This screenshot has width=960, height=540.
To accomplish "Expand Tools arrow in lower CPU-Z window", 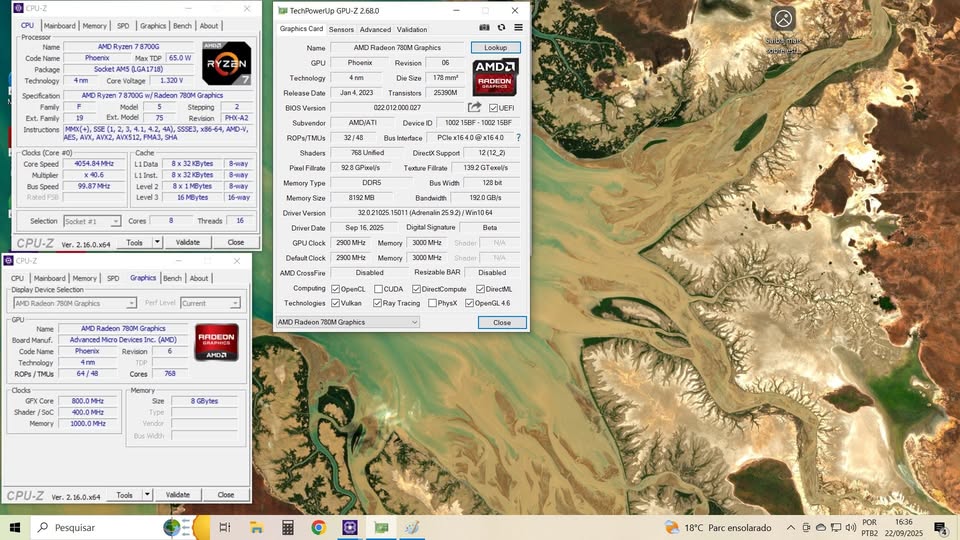I will pyautogui.click(x=148, y=495).
